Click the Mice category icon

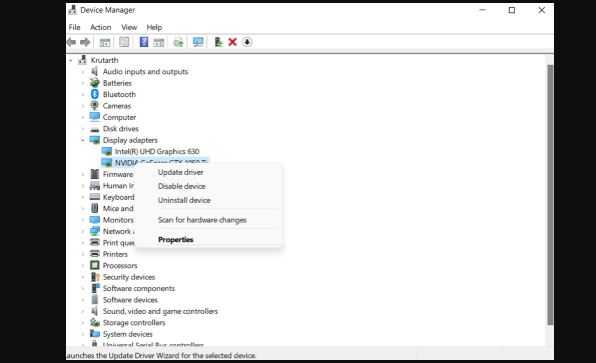95,208
